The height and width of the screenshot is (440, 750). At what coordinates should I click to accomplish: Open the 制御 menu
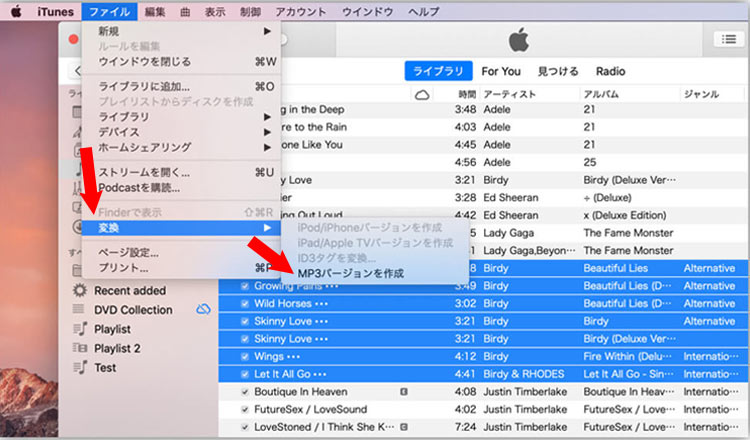click(x=250, y=11)
